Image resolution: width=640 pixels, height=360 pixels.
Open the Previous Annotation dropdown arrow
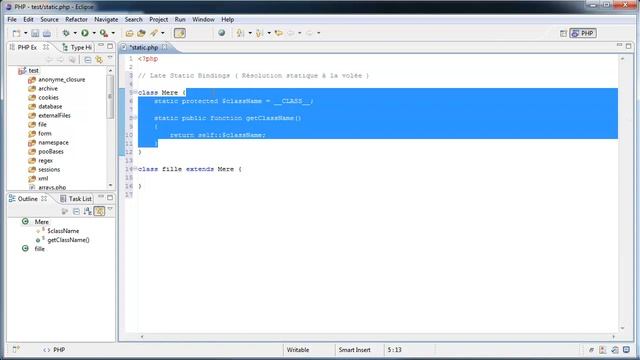269,33
